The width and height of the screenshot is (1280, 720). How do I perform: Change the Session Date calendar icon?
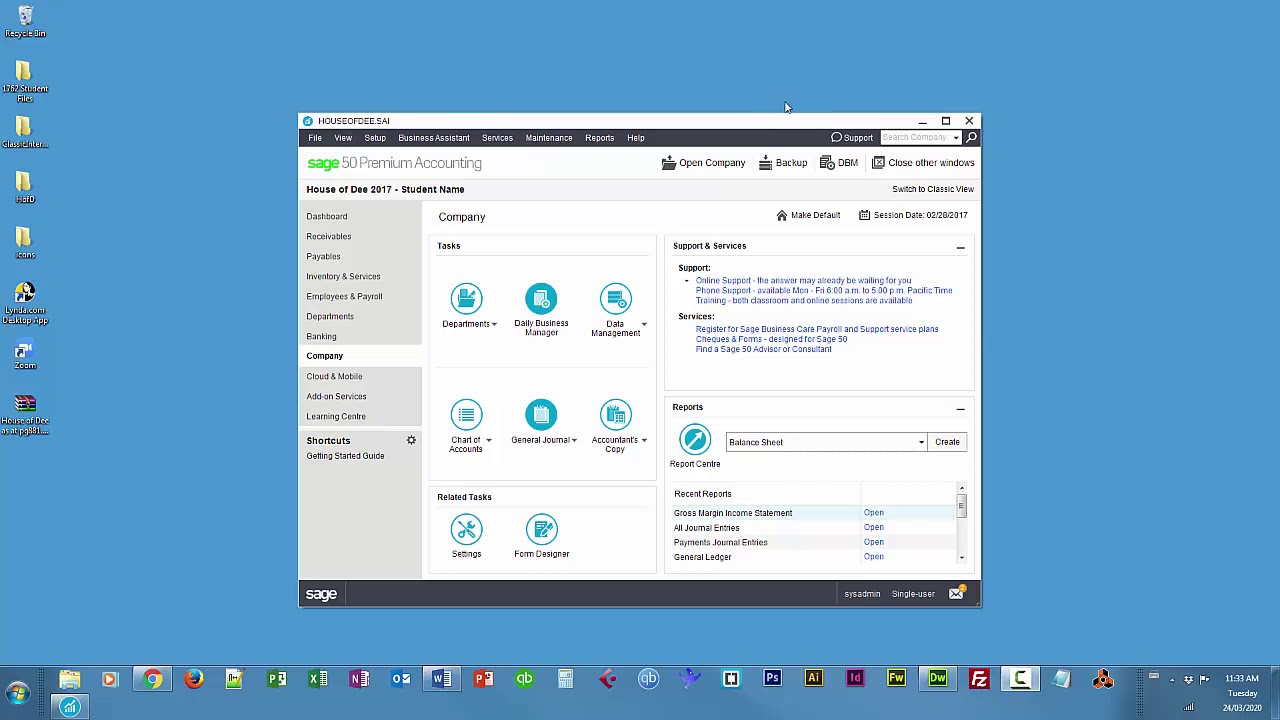[x=864, y=215]
